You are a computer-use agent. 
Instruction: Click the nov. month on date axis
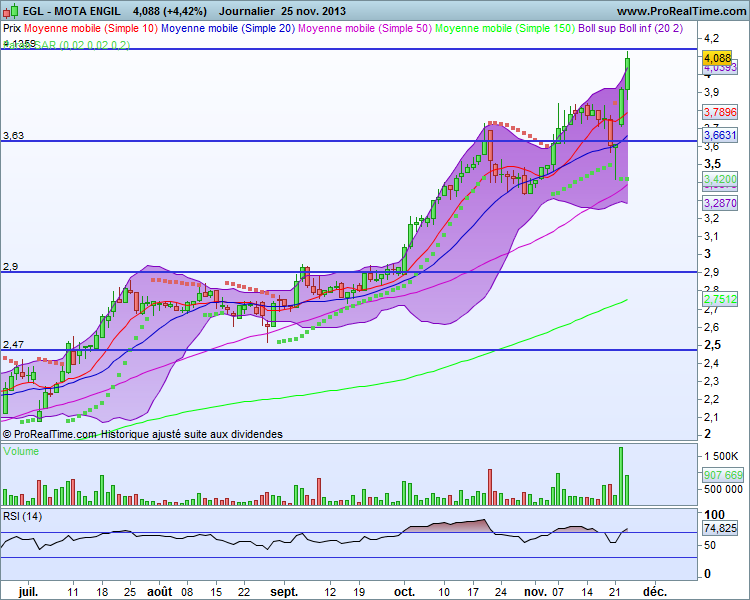point(536,592)
